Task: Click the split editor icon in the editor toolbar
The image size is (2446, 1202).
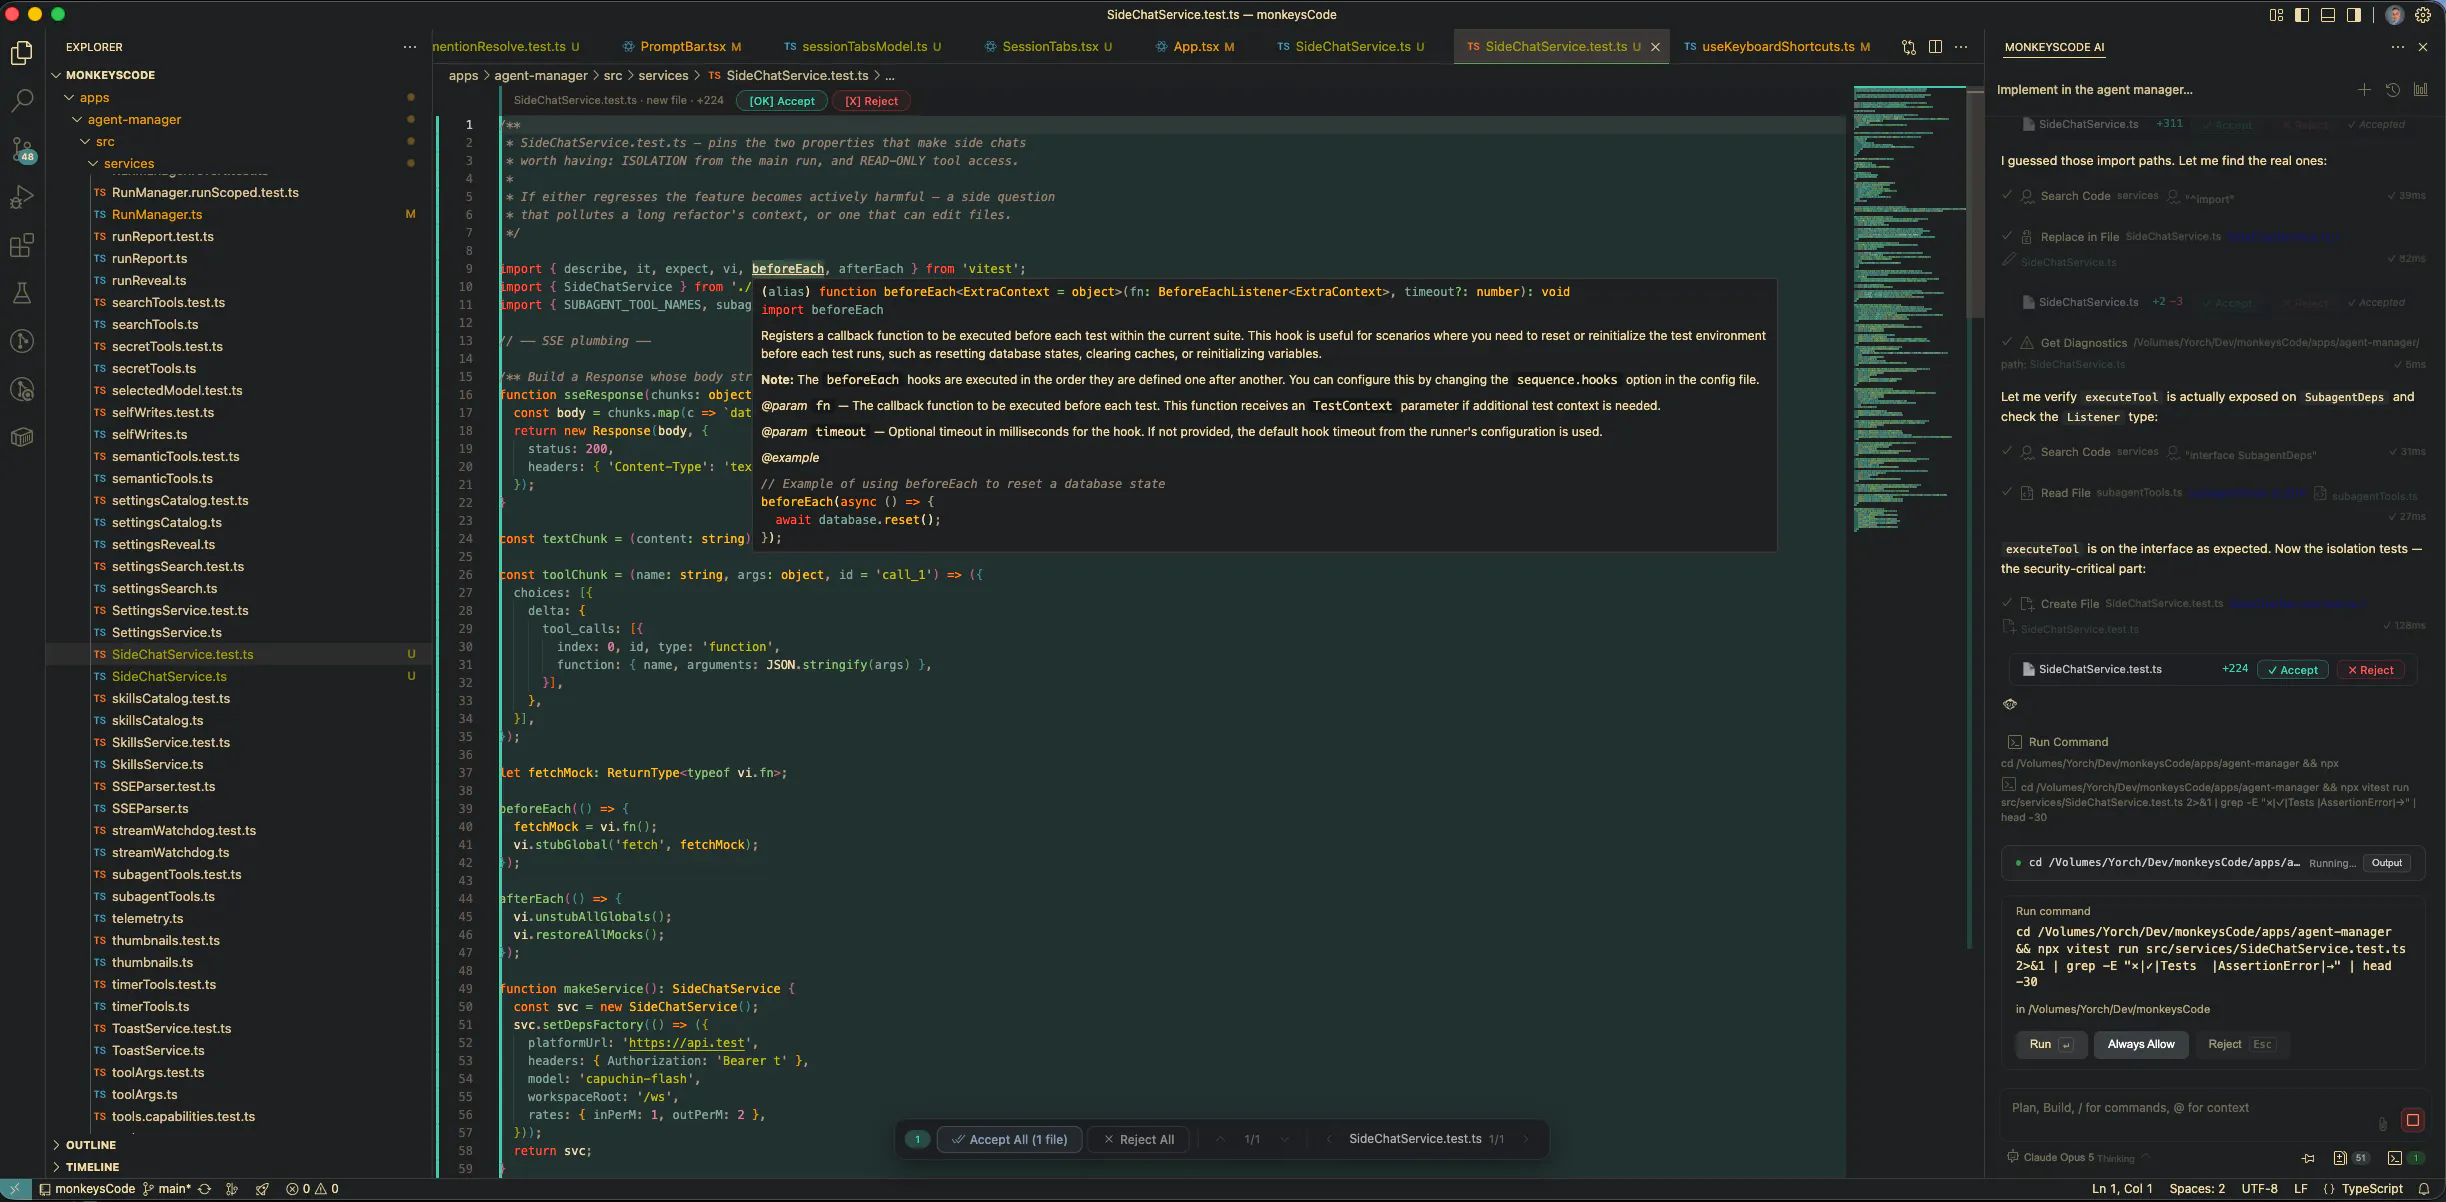Action: point(1935,47)
